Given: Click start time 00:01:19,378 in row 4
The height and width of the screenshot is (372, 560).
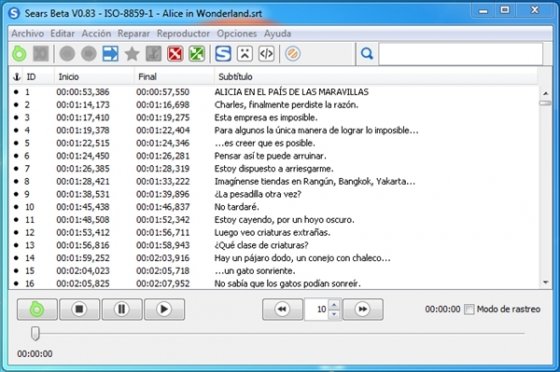Looking at the screenshot, I should click(x=83, y=131).
